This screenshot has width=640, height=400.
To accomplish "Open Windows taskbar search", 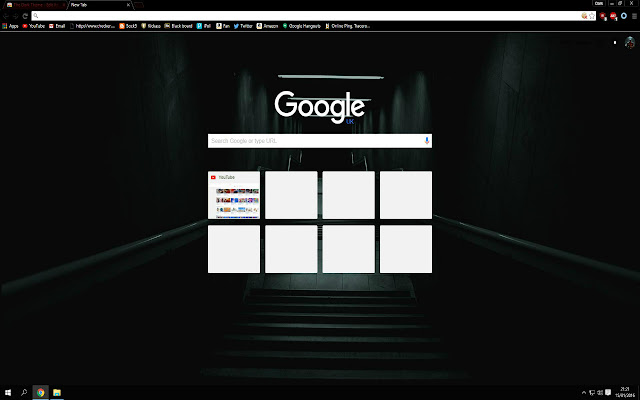I will (24, 392).
